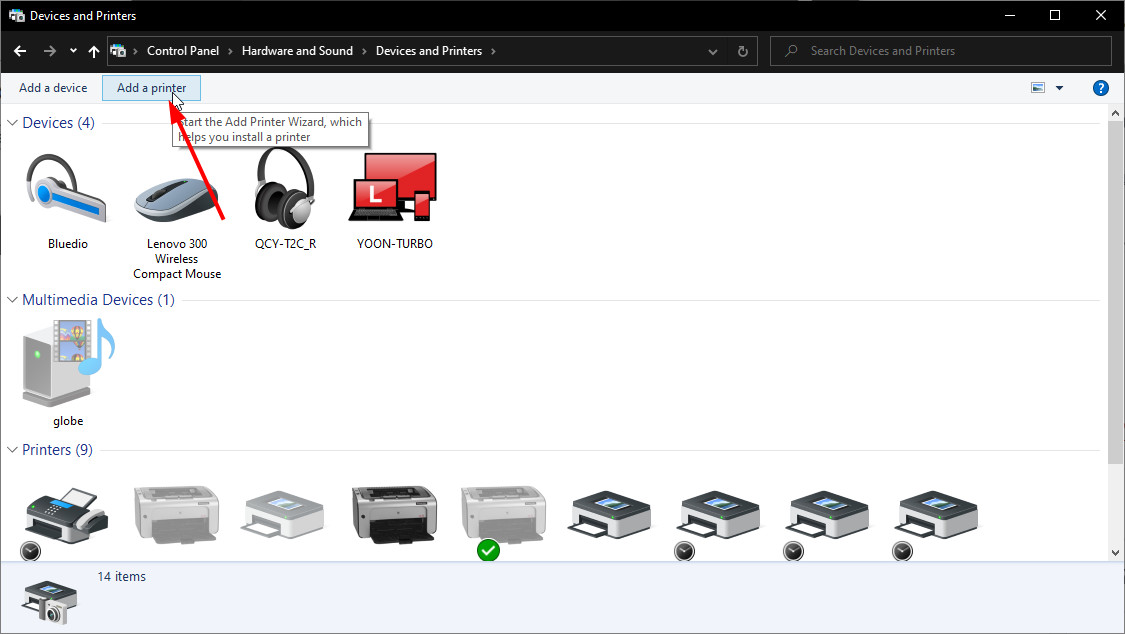Select the QCY-T2C_R headphones icon
The image size is (1125, 634).
click(284, 187)
